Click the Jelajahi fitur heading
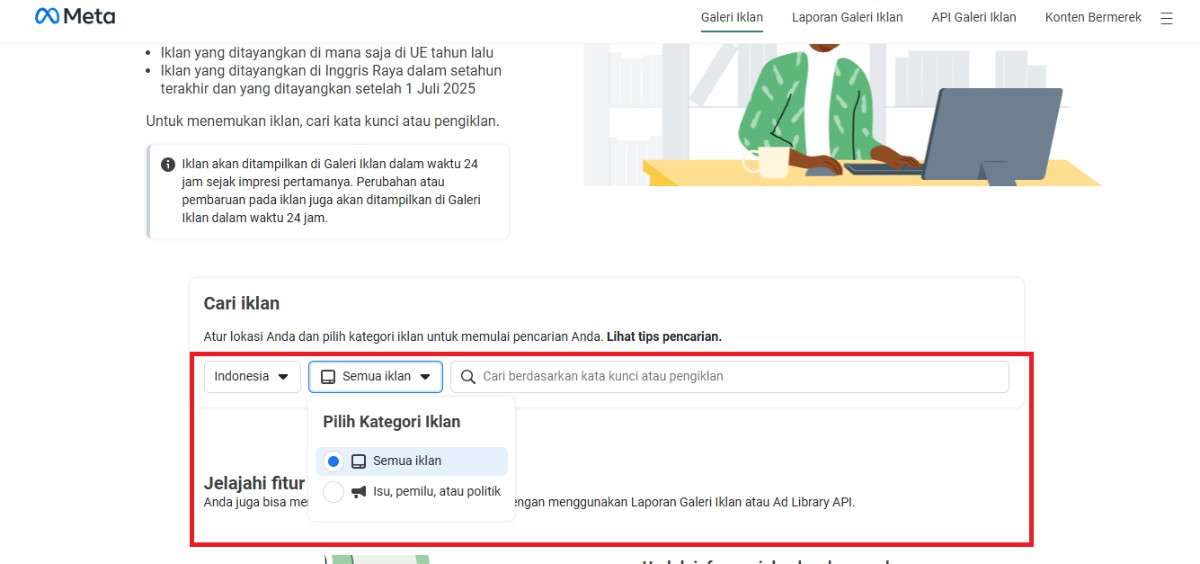Viewport: 1200px width, 564px height. [254, 484]
